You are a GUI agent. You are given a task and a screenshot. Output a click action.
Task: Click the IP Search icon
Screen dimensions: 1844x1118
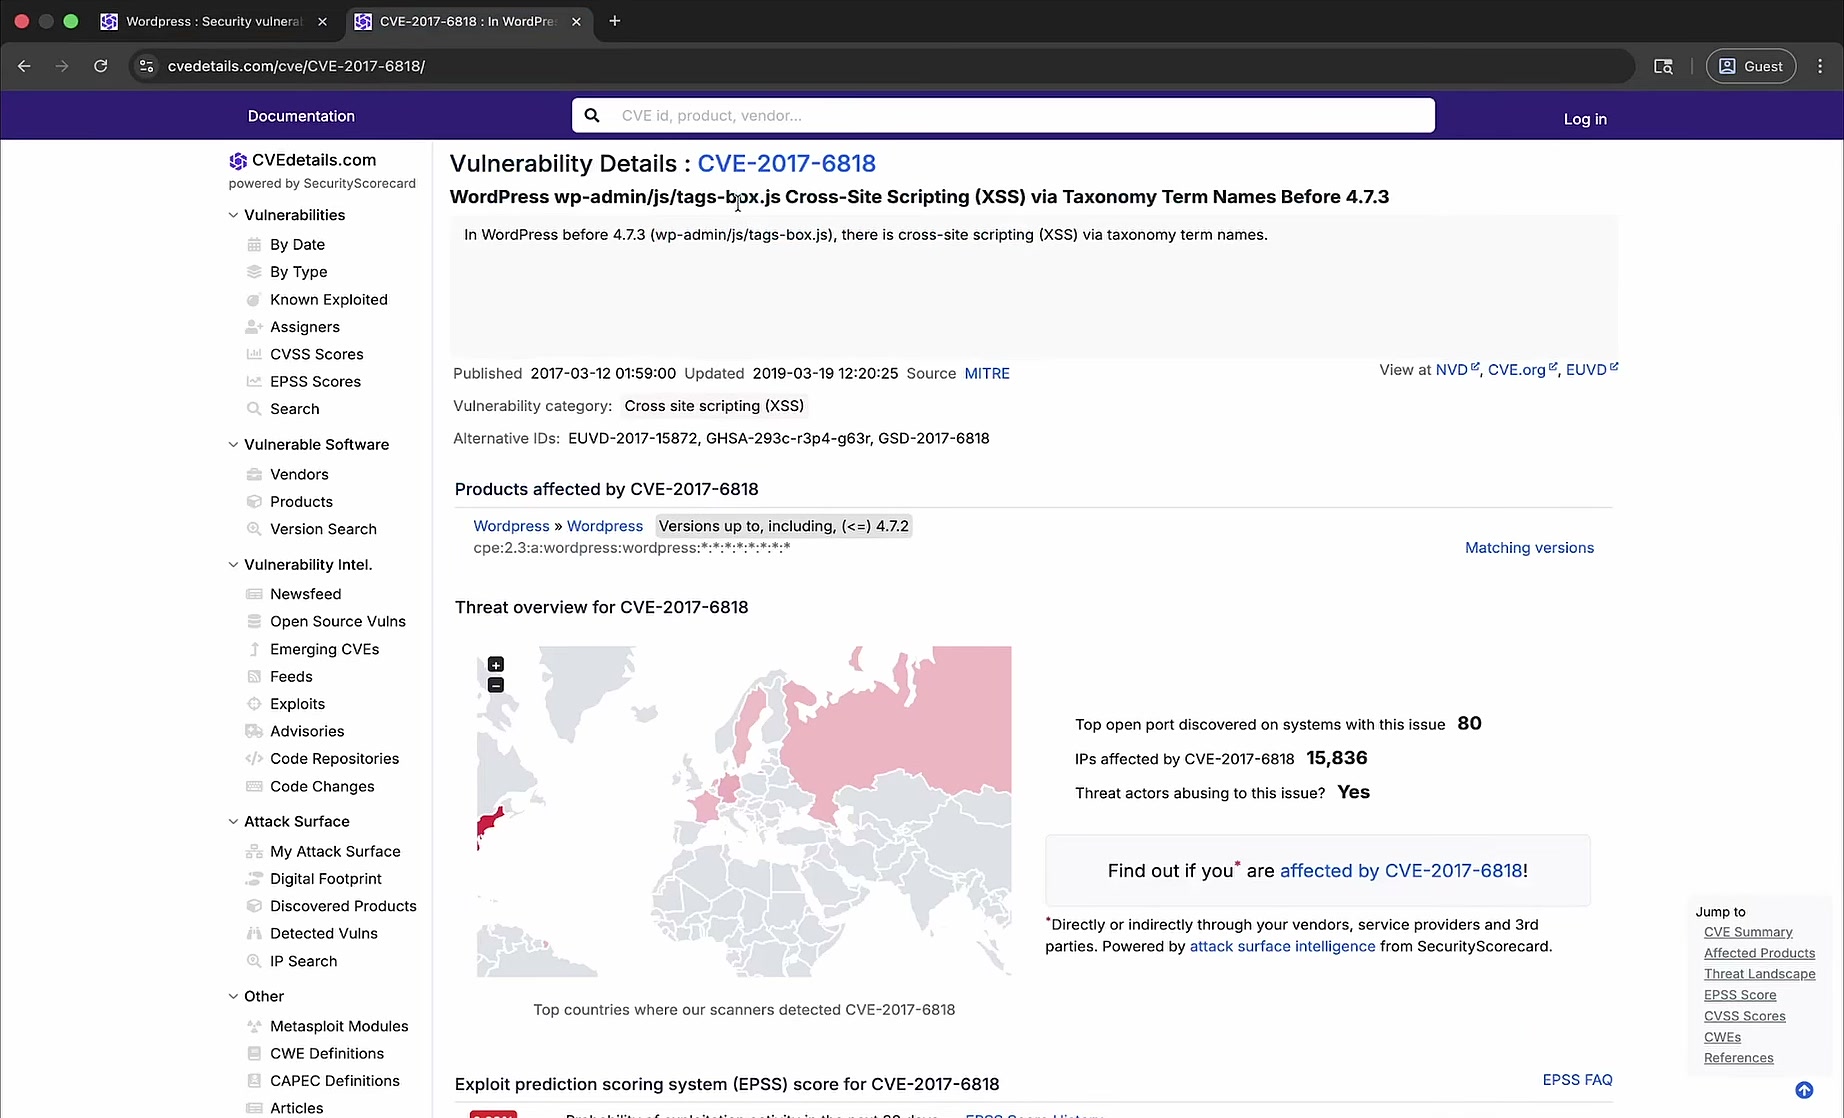click(x=254, y=961)
